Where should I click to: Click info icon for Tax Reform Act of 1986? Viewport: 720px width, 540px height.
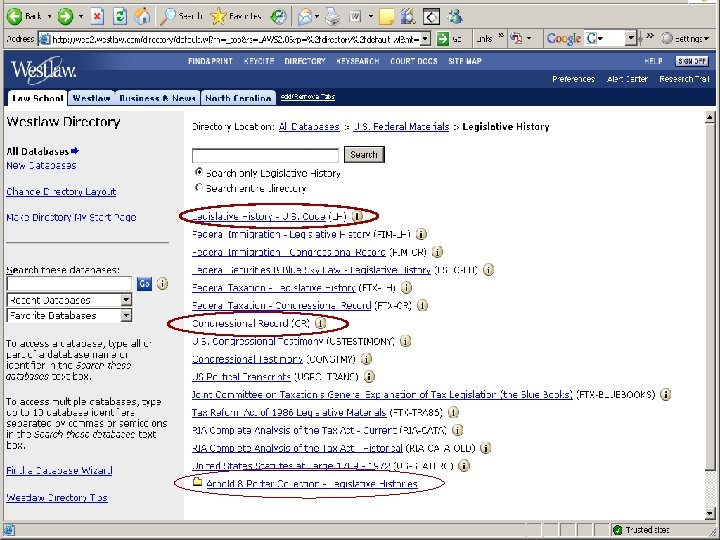pyautogui.click(x=453, y=412)
